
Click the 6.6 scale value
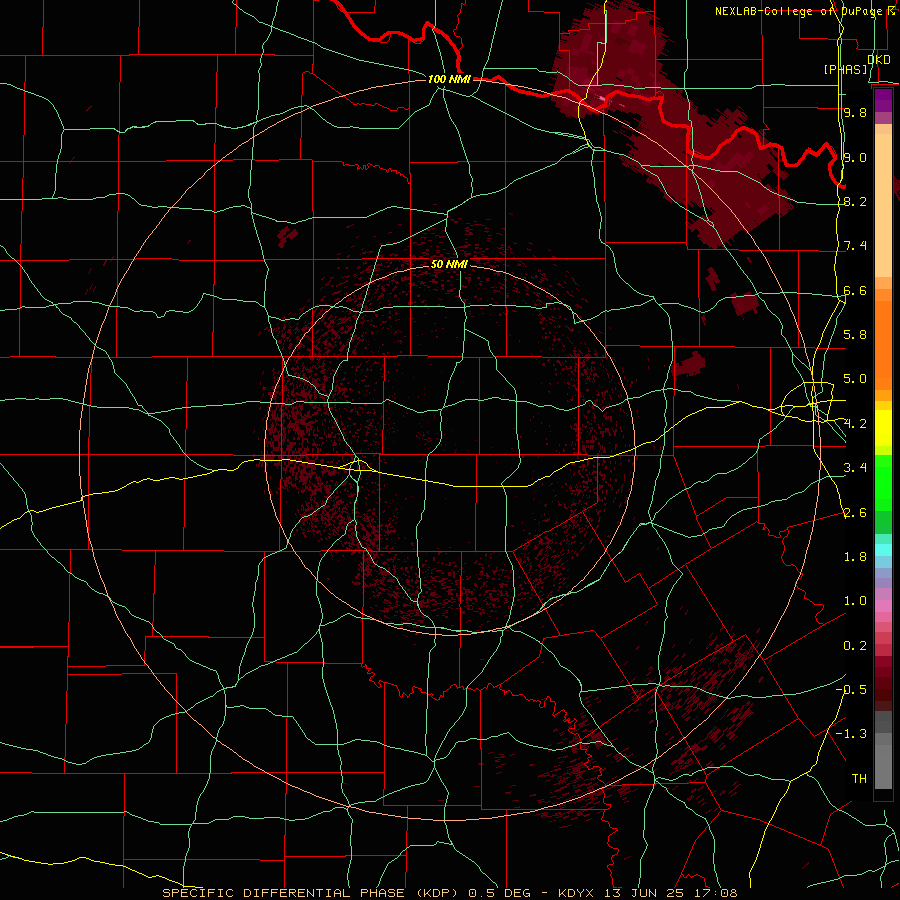coord(855,290)
